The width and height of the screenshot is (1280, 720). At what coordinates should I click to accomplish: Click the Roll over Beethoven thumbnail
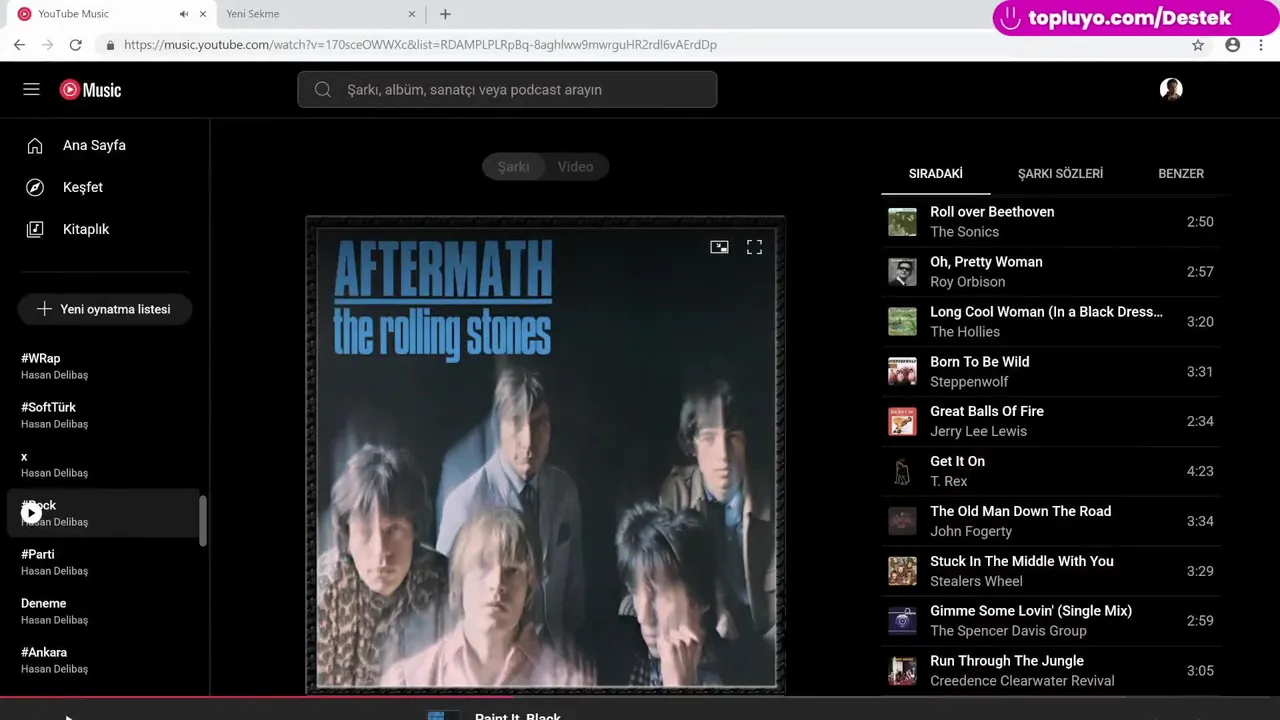(x=902, y=222)
